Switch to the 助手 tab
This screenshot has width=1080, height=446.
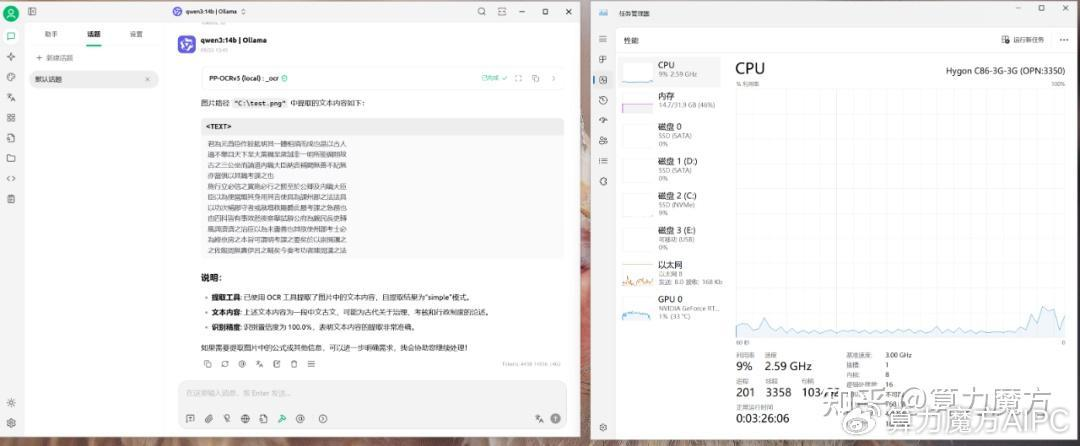51,34
